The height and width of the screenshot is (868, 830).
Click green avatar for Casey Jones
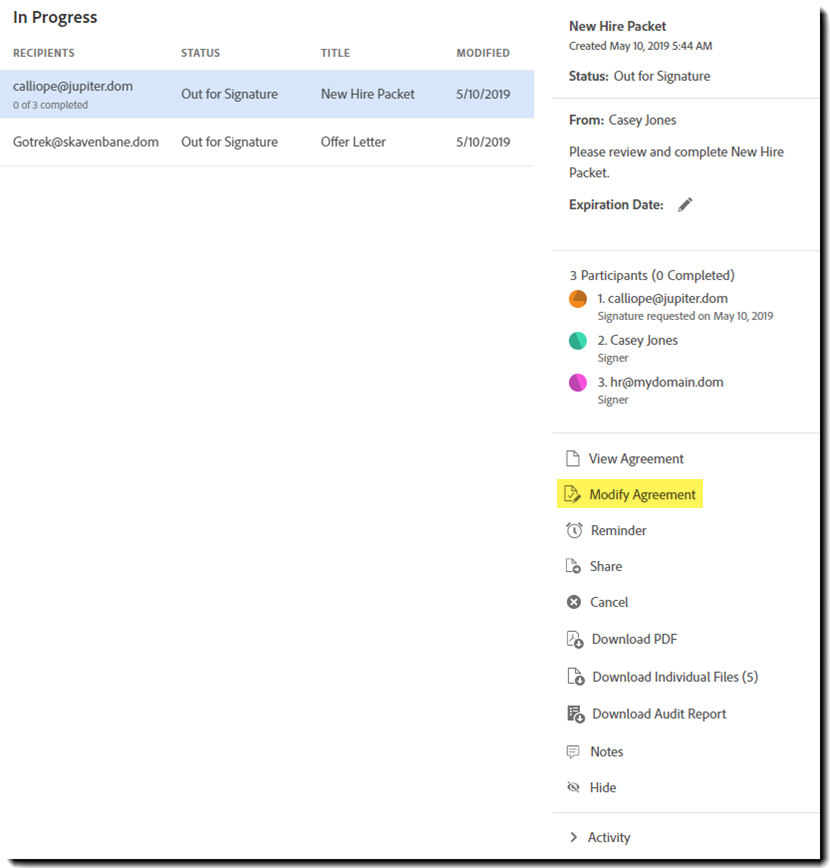[578, 340]
